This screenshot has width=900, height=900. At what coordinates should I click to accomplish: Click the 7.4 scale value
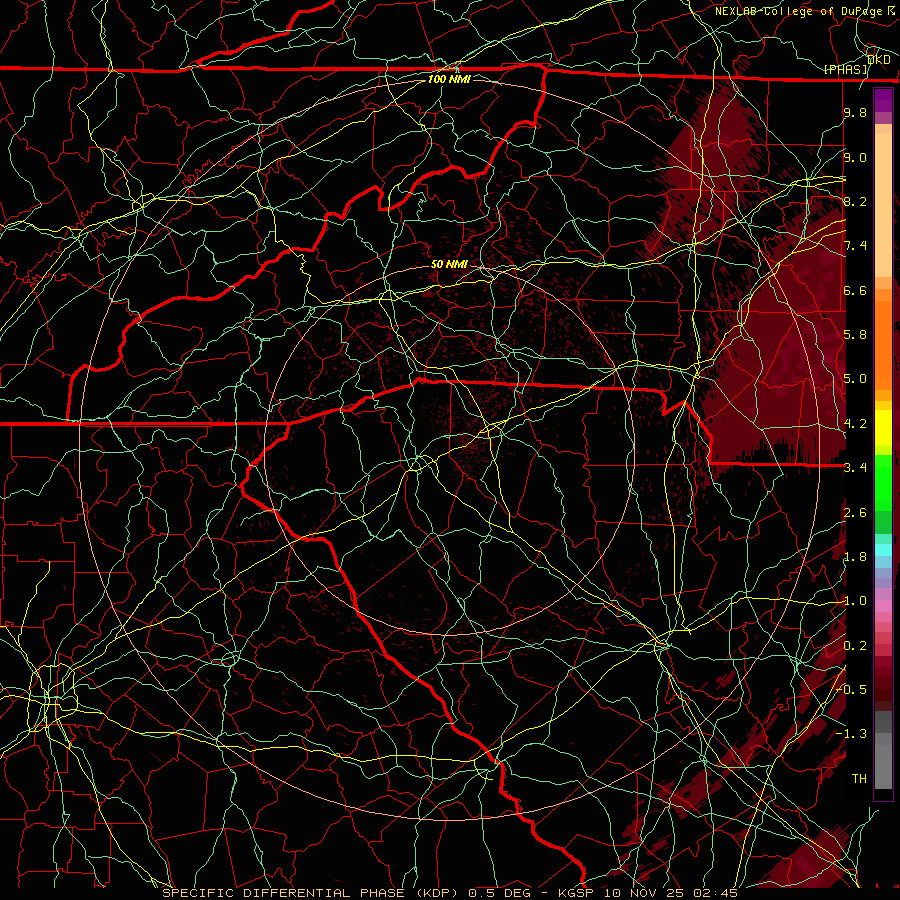click(x=855, y=246)
